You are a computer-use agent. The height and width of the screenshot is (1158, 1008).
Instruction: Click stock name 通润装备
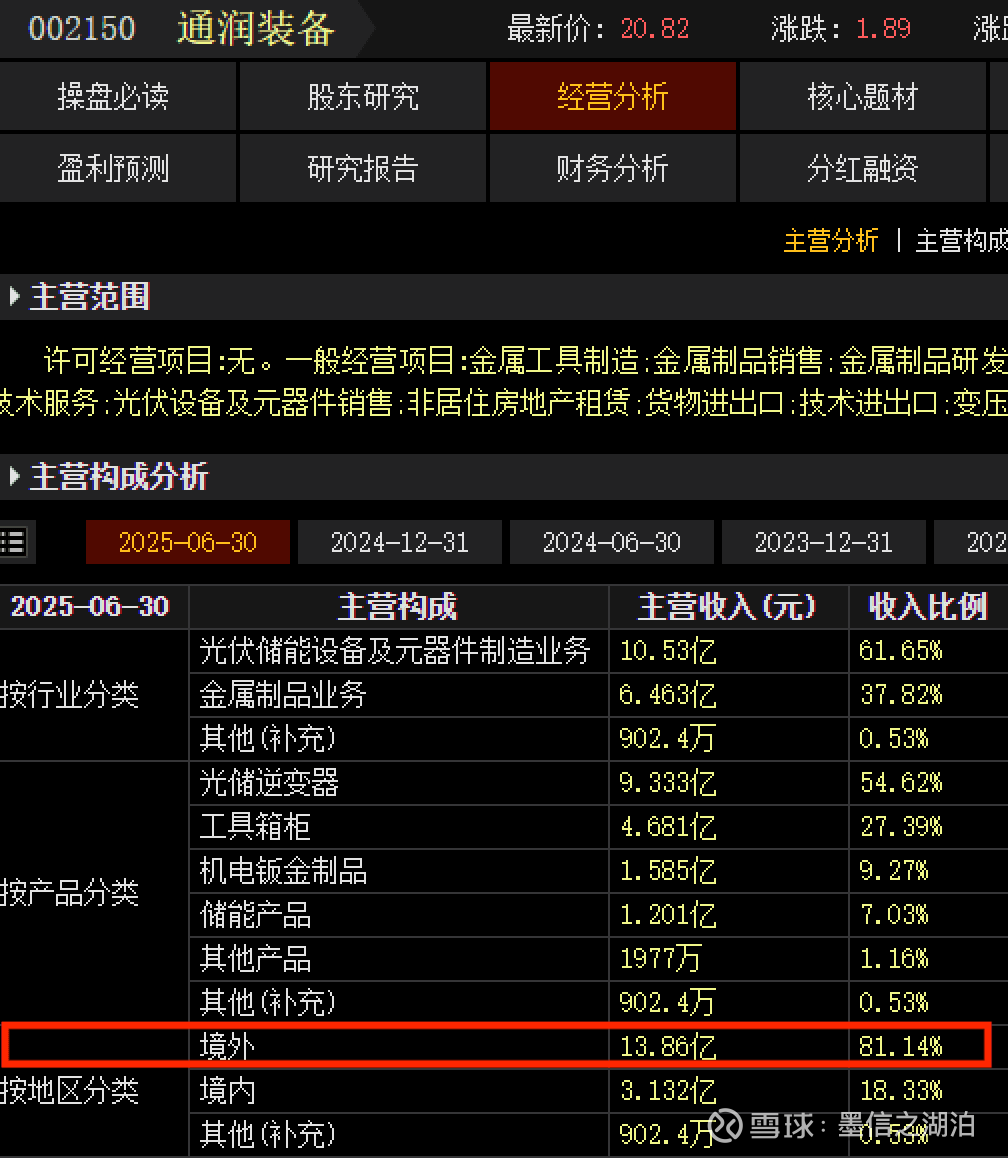pyautogui.click(x=256, y=29)
